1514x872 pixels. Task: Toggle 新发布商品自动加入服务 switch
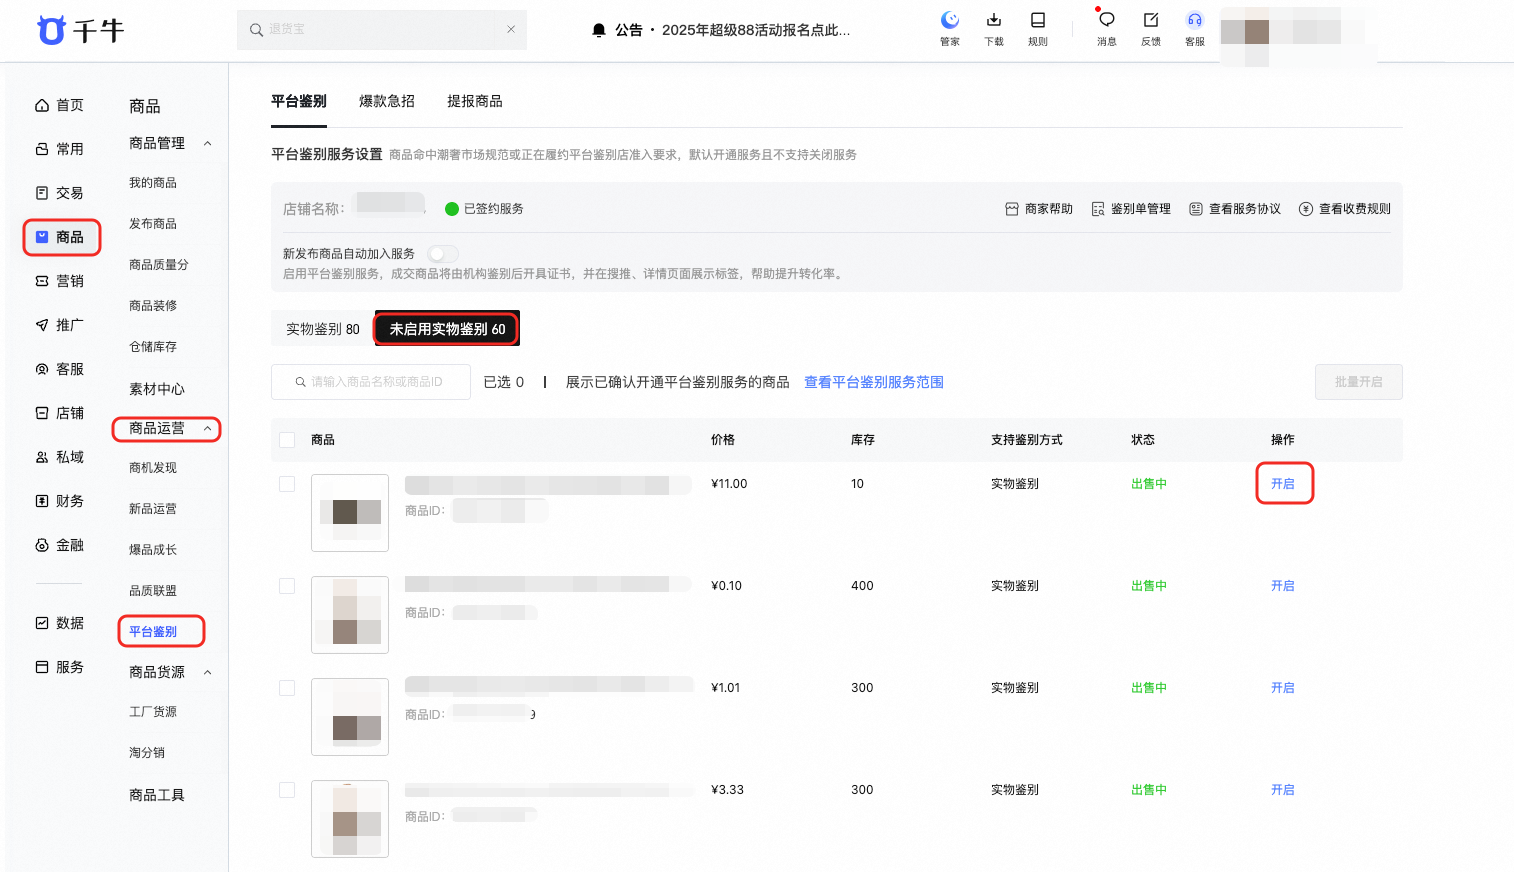[x=443, y=254]
